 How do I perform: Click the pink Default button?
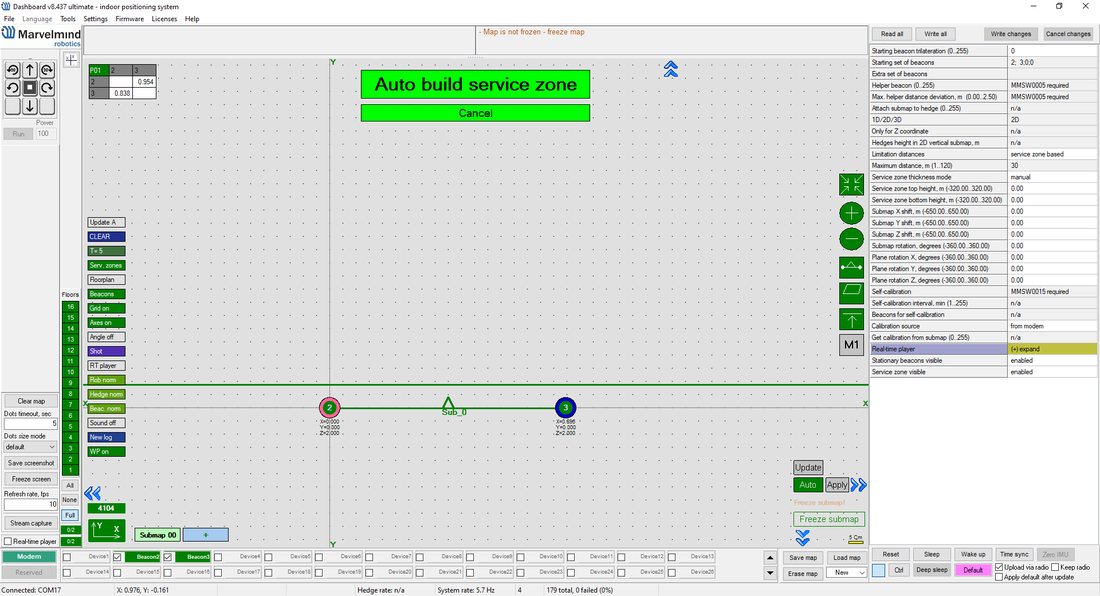coord(973,570)
